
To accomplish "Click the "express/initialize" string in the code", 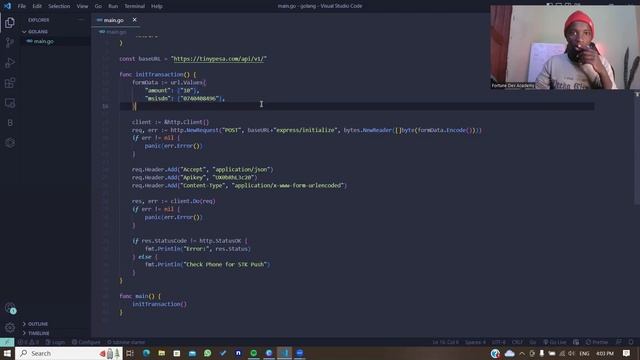I will pyautogui.click(x=306, y=130).
